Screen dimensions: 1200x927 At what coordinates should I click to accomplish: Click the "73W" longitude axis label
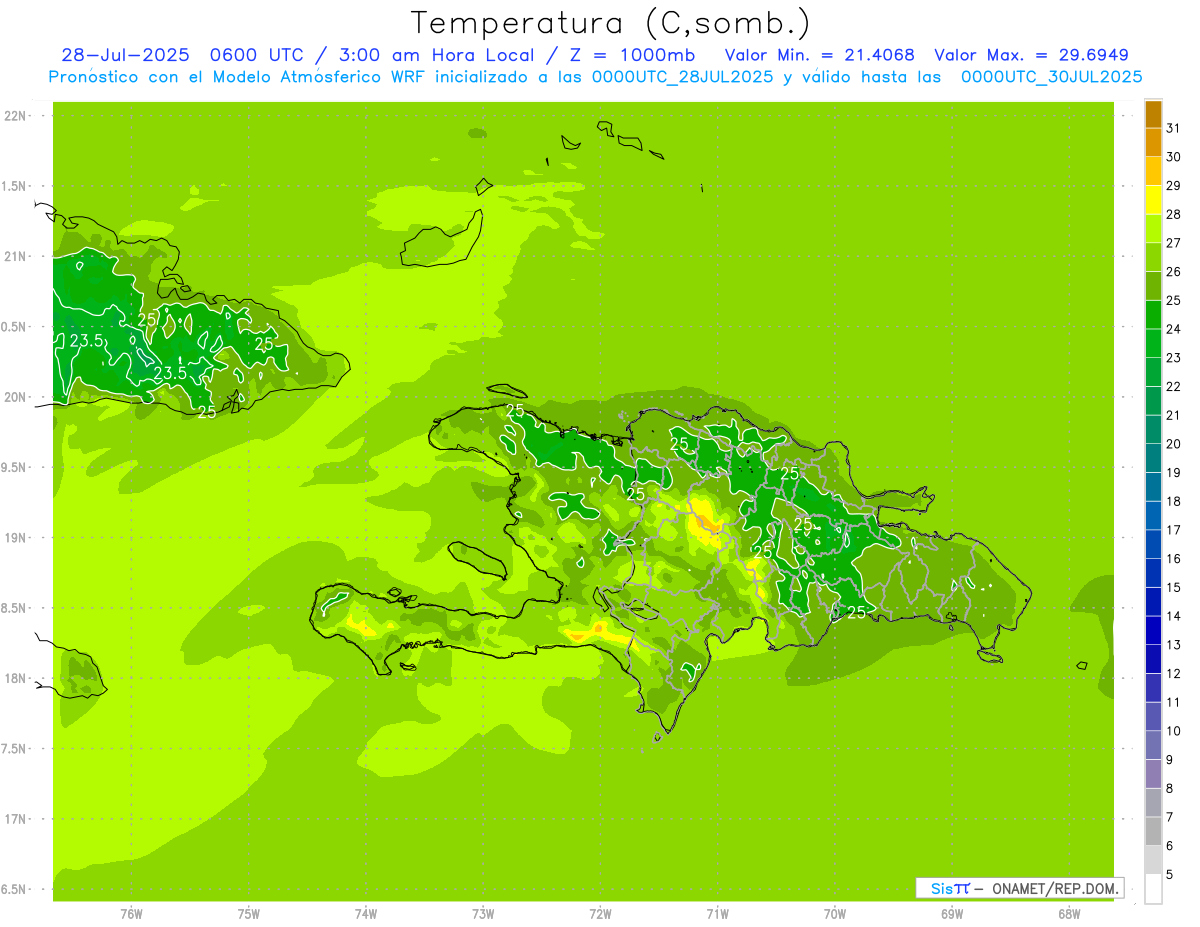point(483,914)
